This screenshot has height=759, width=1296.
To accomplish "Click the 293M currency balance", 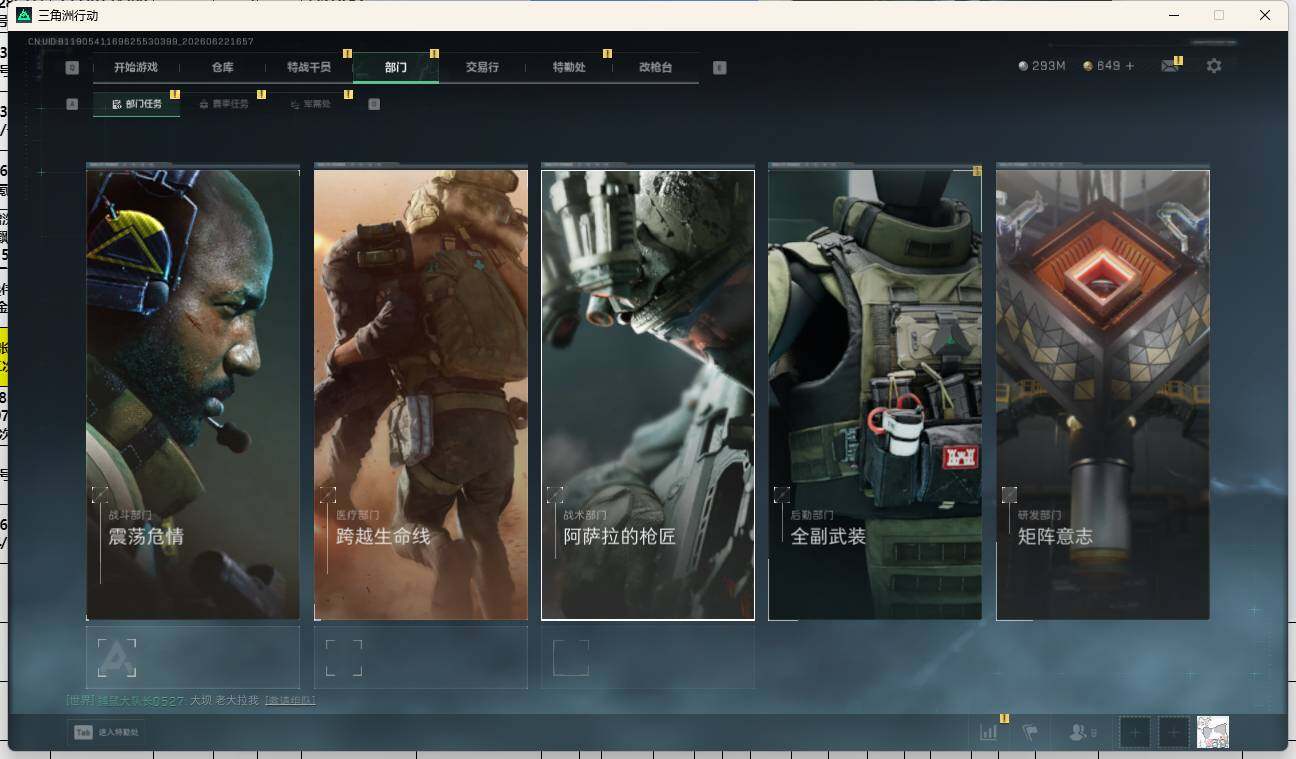I will 1048,66.
